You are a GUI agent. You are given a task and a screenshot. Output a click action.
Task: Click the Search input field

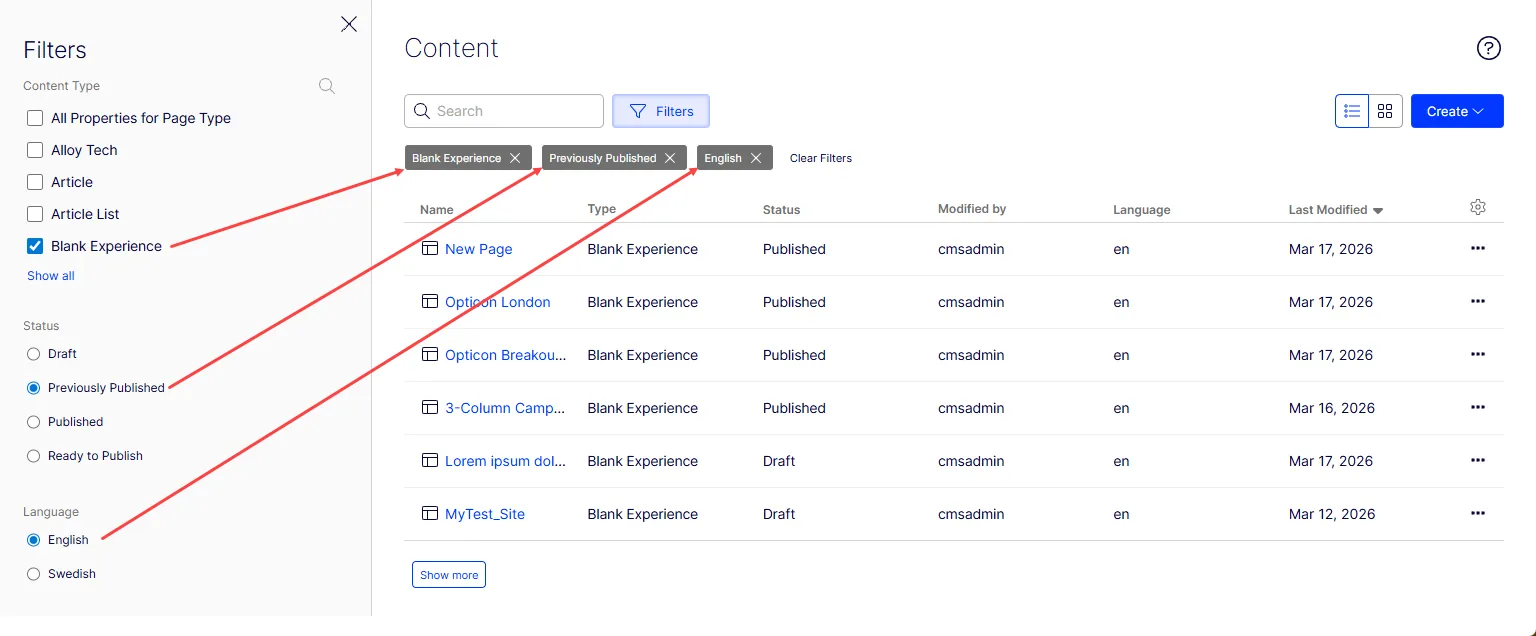(x=504, y=111)
